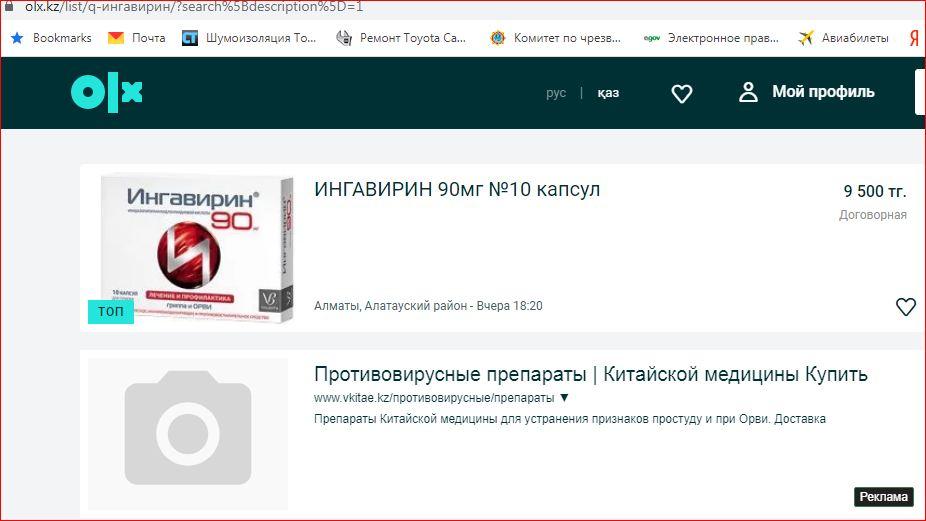Image resolution: width=926 pixels, height=521 pixels.
Task: Click the profile person icon
Action: coord(748,92)
